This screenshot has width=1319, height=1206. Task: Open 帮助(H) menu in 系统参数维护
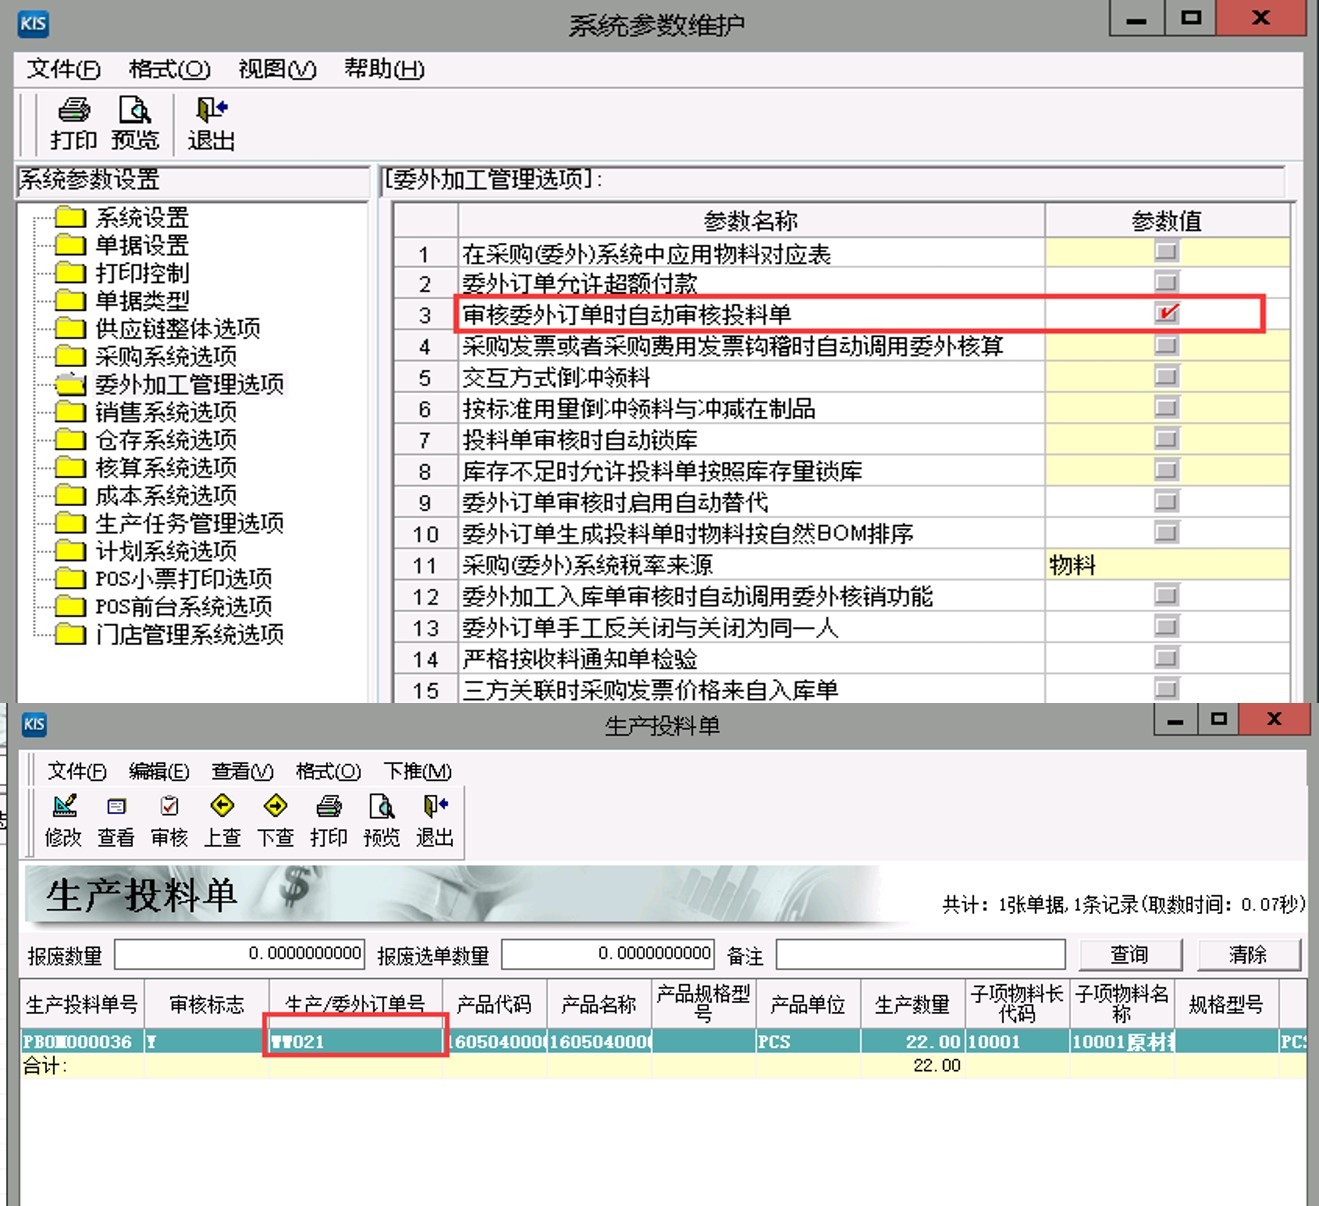[384, 69]
